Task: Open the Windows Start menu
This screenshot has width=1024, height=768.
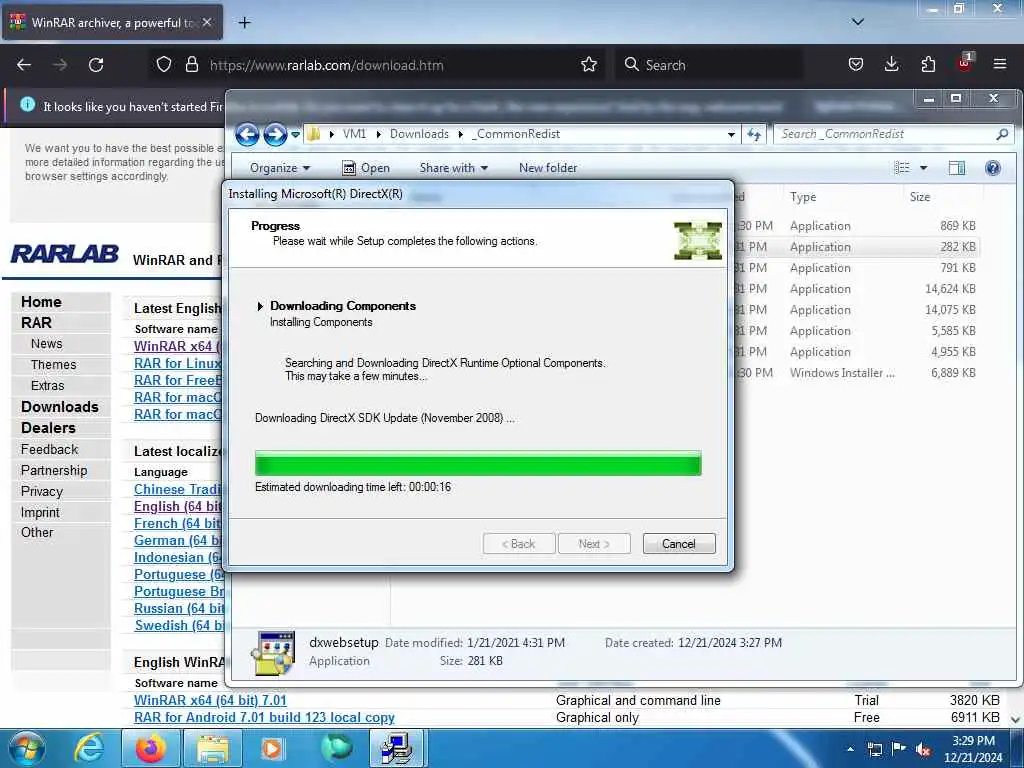Action: coord(27,748)
